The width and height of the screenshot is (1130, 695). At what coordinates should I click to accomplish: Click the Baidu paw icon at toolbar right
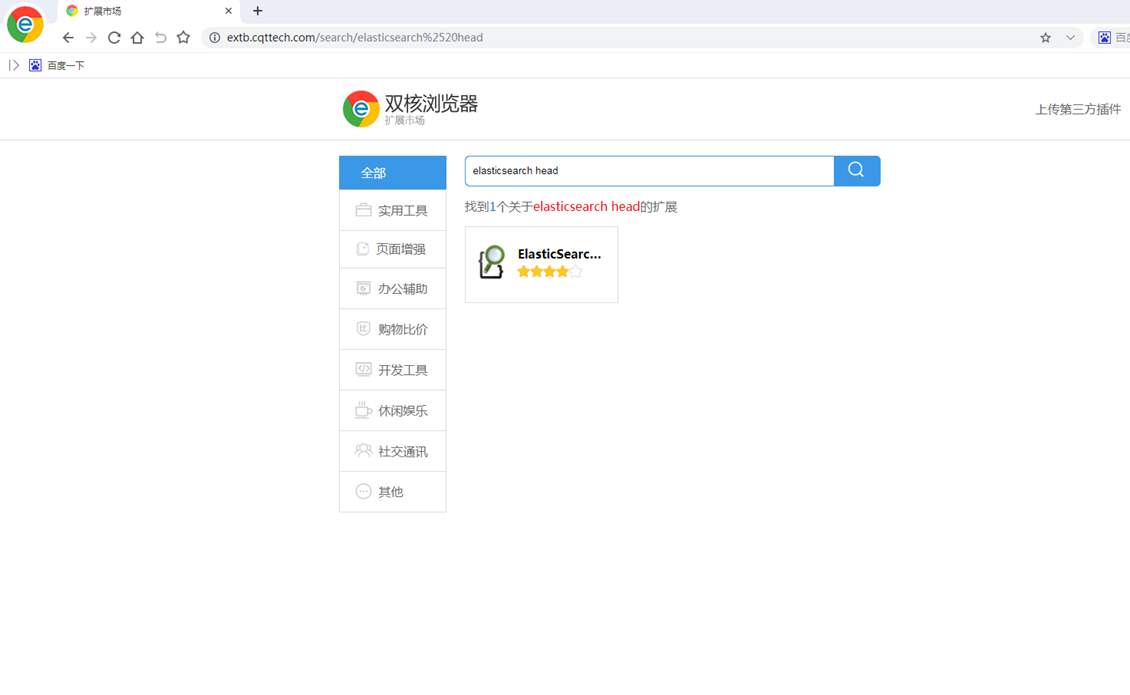1104,37
